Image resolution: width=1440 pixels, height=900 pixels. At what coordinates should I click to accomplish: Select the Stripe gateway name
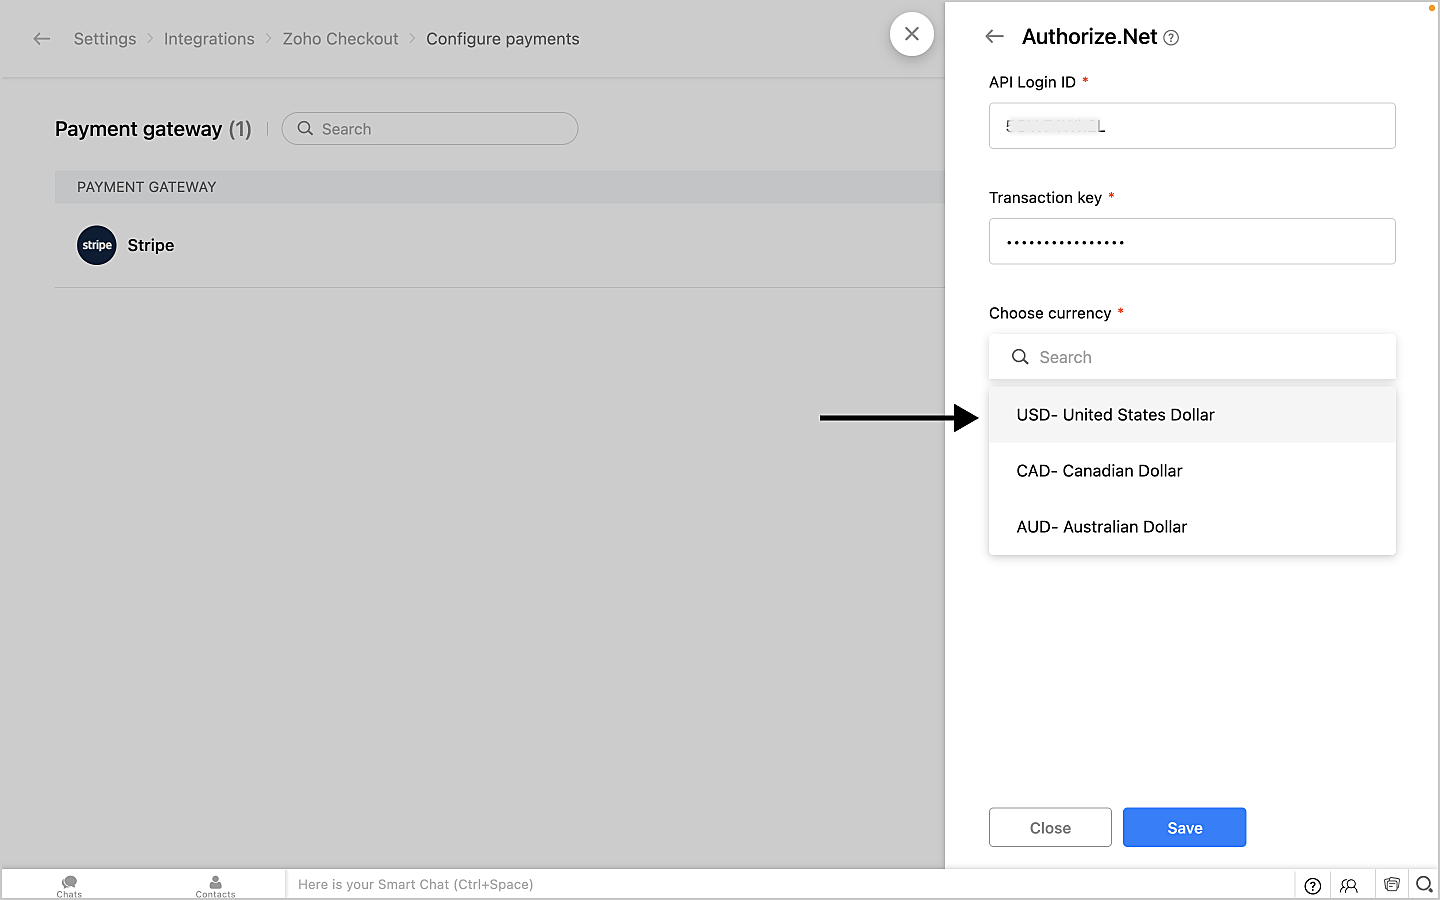point(151,245)
